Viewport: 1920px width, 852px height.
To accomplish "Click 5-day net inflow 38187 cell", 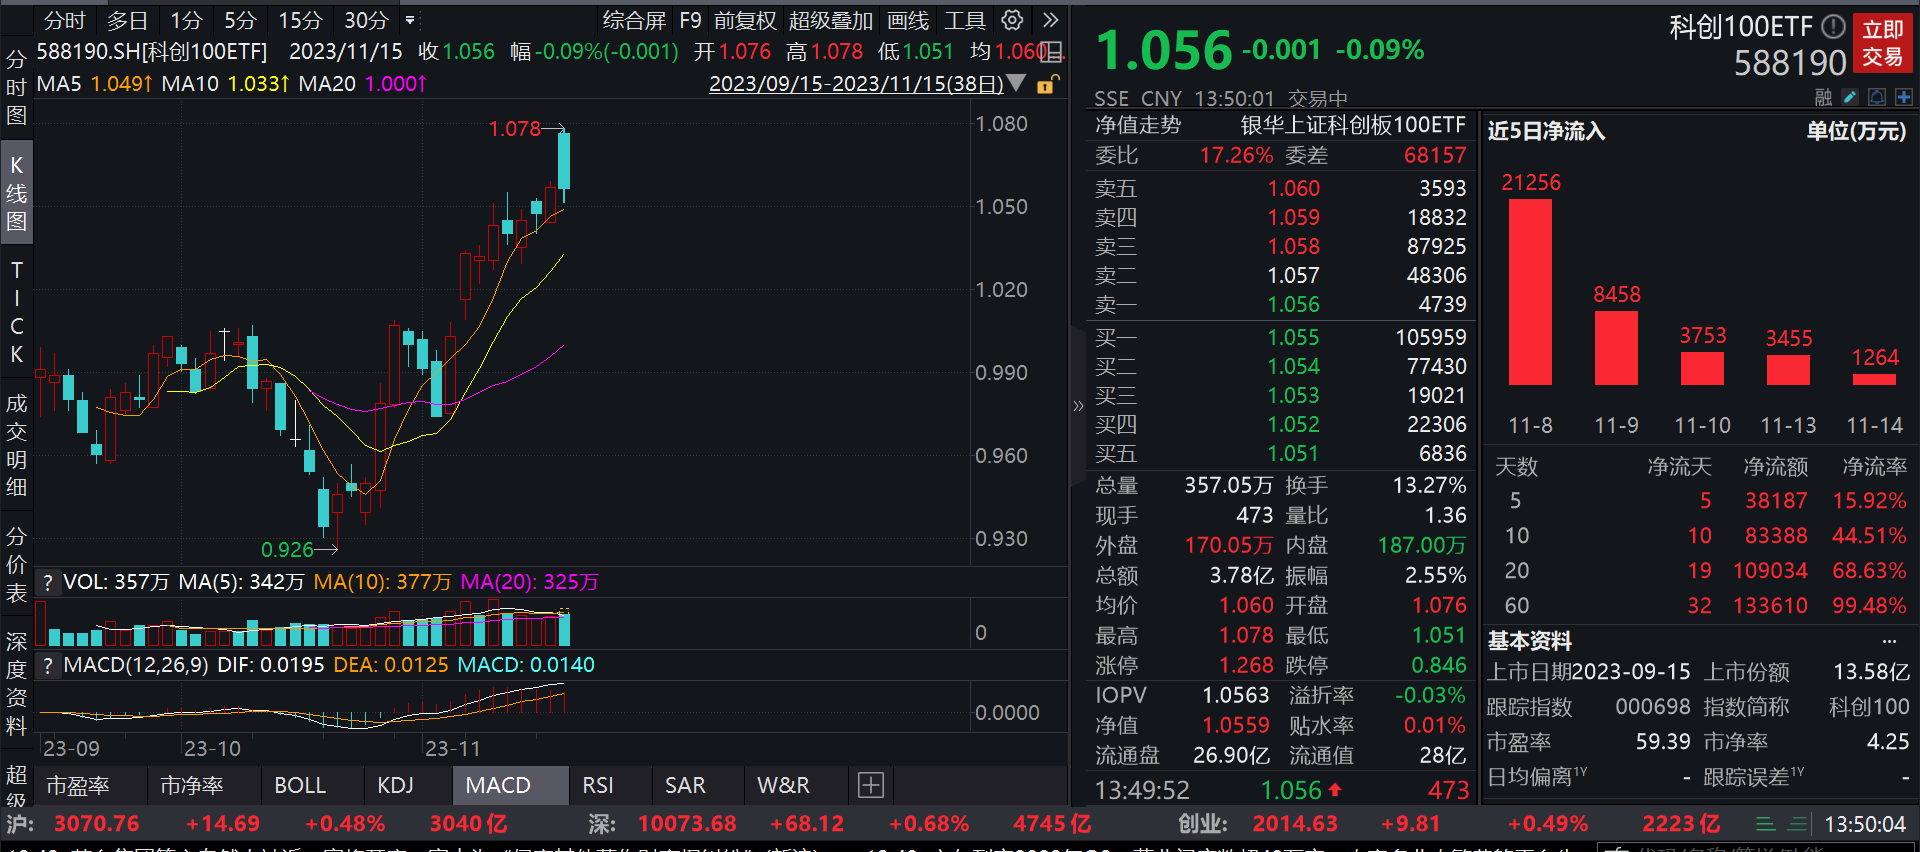I will [1777, 501].
